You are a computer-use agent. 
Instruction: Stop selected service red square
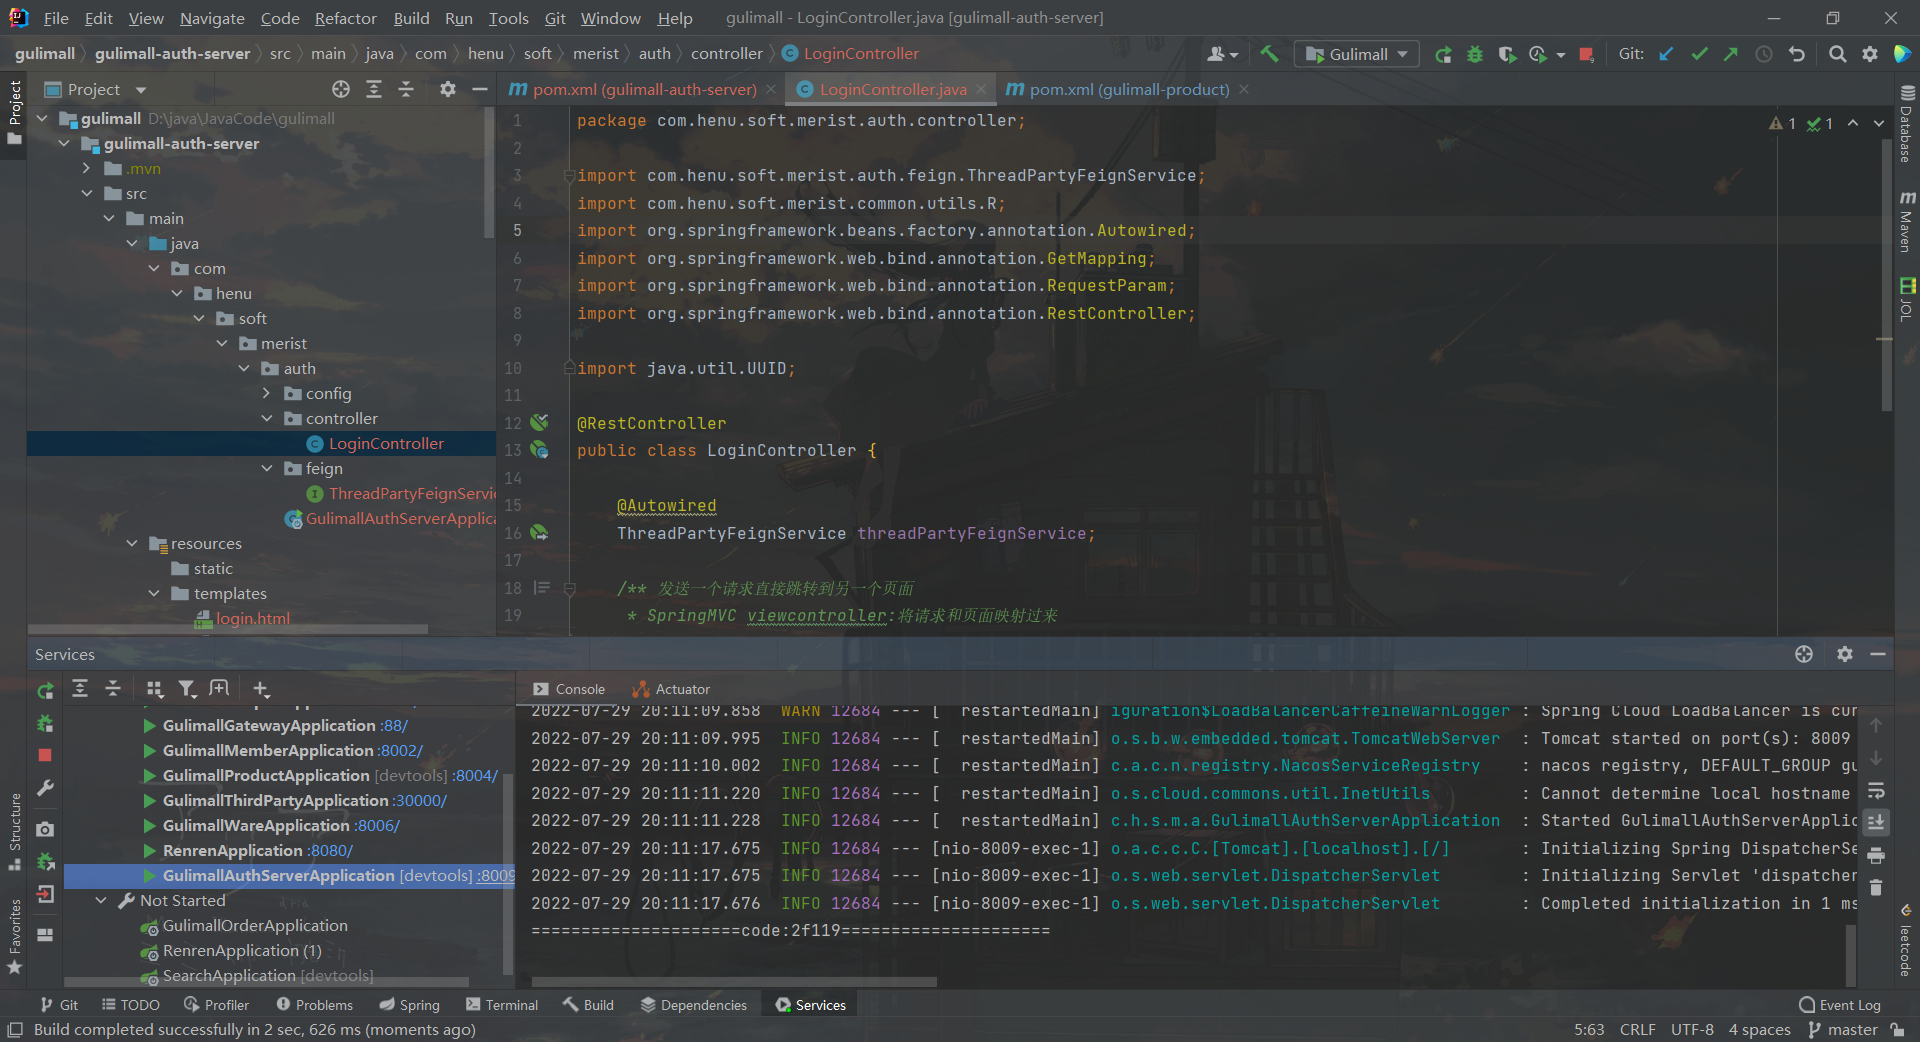click(45, 755)
